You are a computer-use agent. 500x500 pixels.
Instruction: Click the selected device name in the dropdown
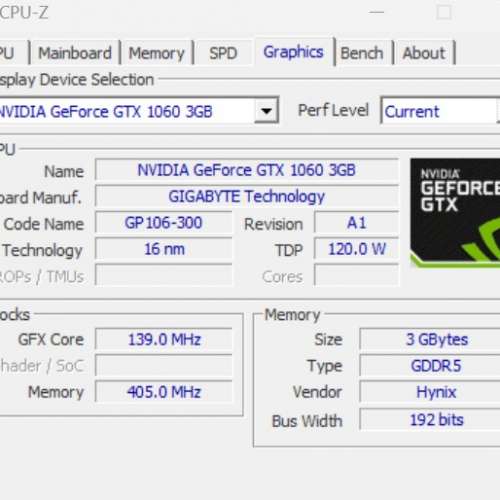(x=105, y=112)
